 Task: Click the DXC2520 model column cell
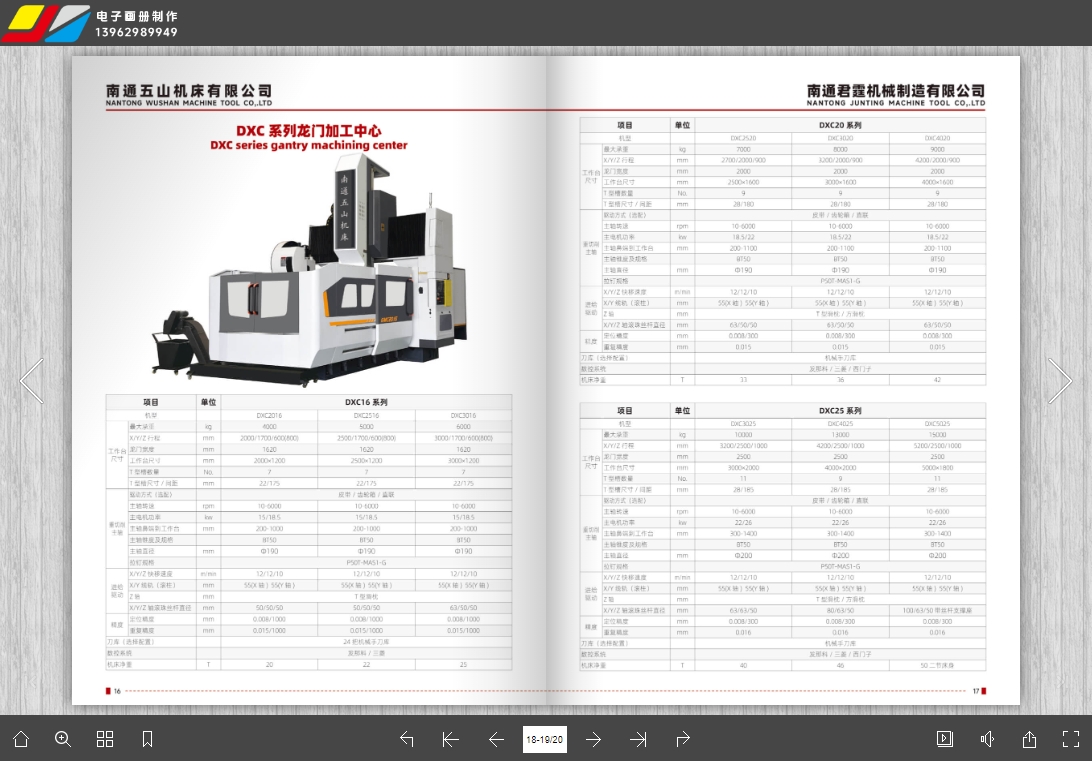coord(743,139)
